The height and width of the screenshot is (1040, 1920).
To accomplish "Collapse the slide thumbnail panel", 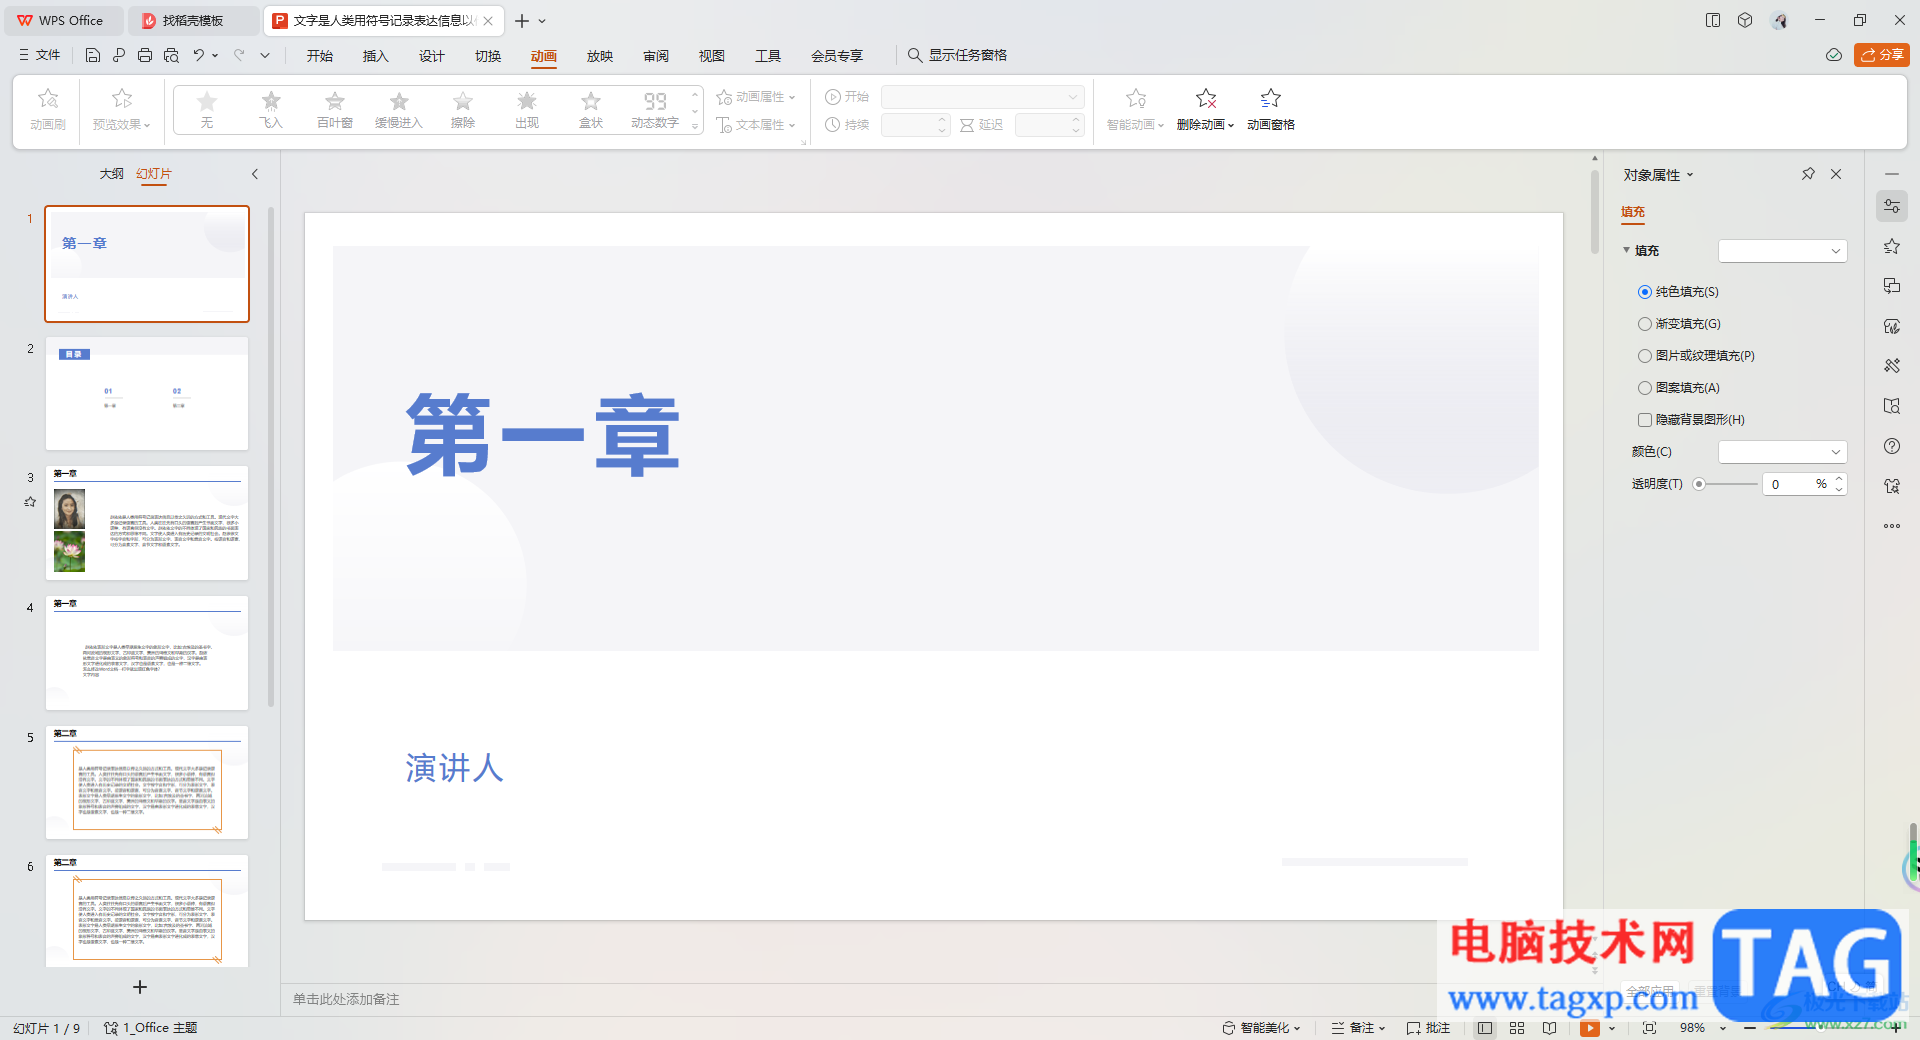I will click(x=255, y=174).
